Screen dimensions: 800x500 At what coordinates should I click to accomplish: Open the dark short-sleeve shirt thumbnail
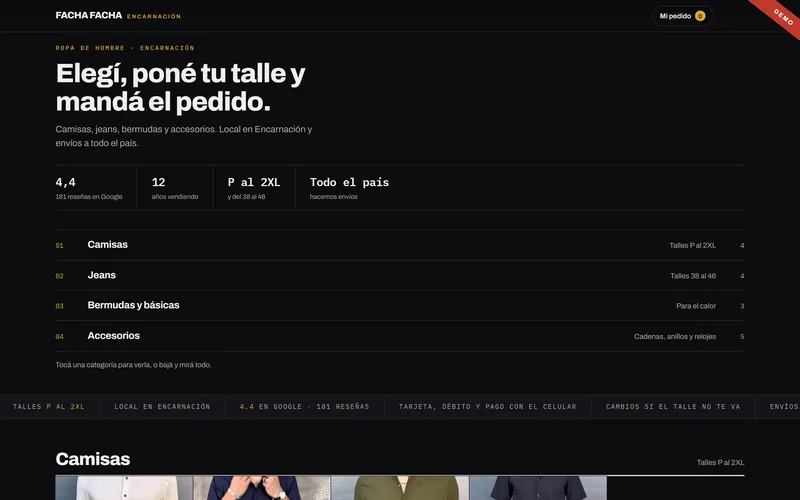click(538, 488)
